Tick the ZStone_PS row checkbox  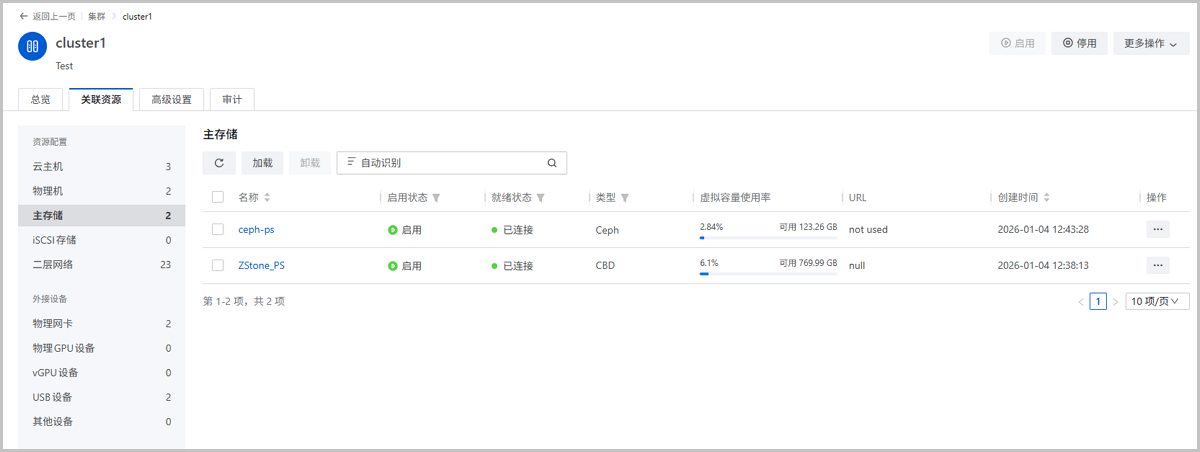pos(218,265)
